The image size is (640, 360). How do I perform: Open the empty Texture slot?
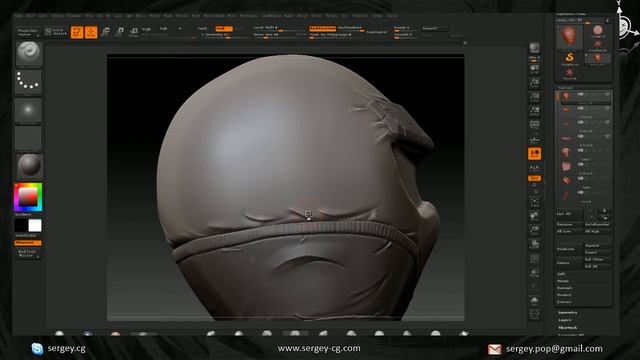[x=28, y=138]
